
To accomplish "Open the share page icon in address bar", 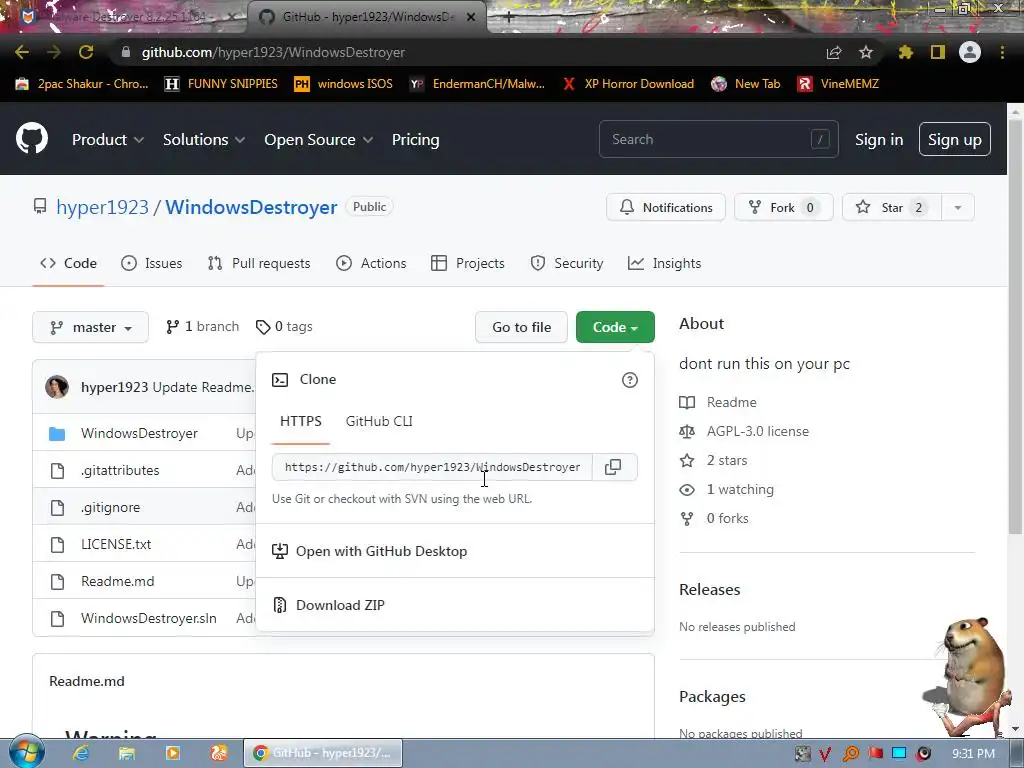I will tap(834, 52).
